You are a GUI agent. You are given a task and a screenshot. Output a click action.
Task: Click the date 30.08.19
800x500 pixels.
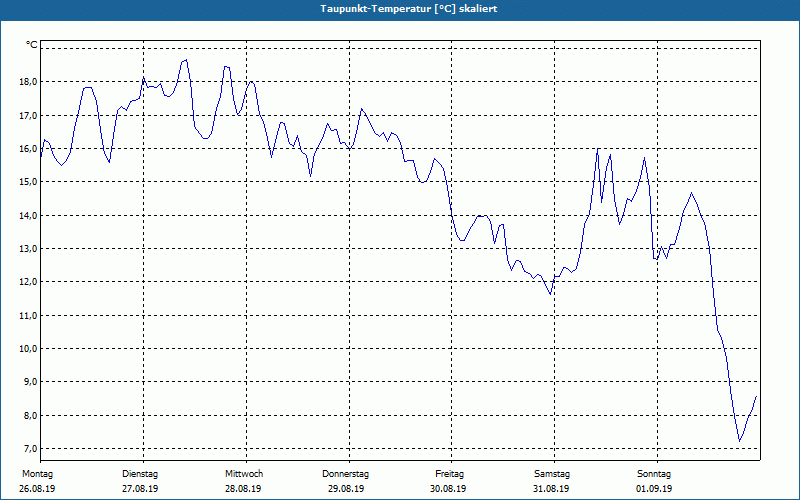[448, 489]
